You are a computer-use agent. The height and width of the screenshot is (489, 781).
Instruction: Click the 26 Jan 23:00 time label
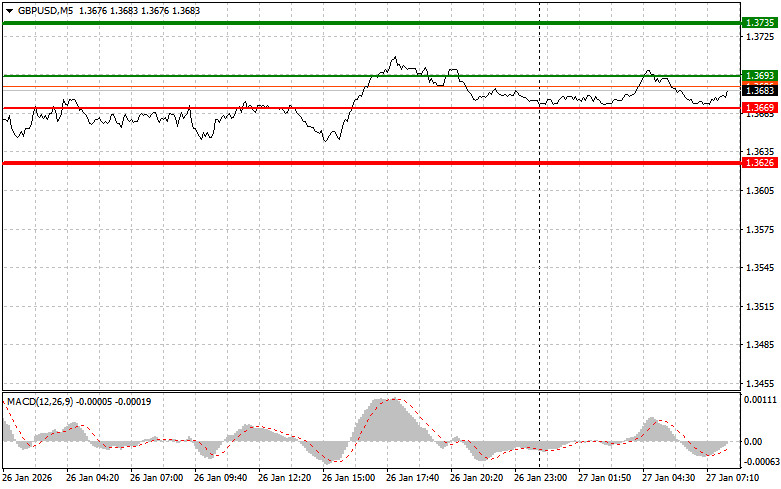click(540, 479)
